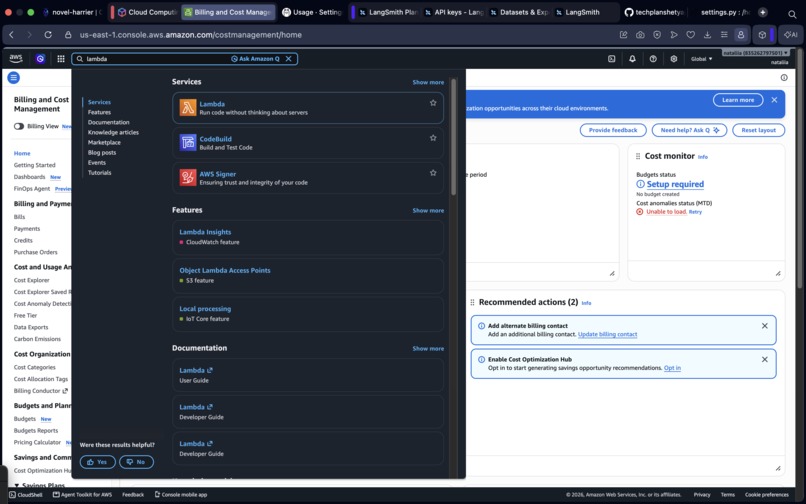Click Opt in for Cost Optimization Hub
Screen dimensions: 806x504
[x=672, y=368]
